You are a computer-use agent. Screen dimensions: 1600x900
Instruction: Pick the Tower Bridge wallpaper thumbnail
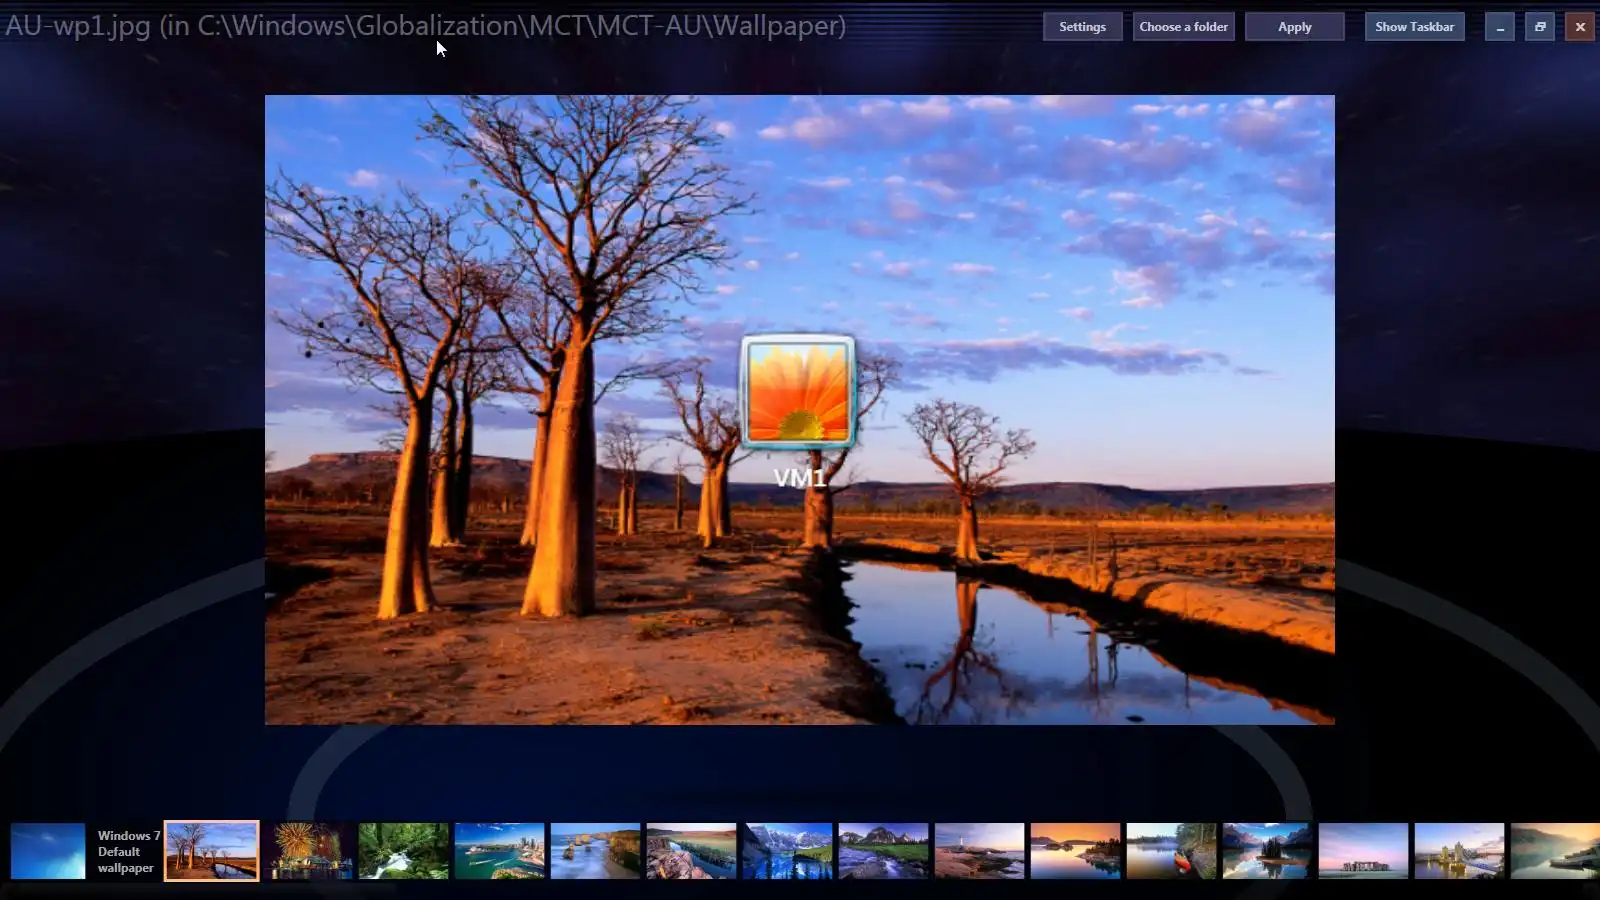click(x=1460, y=851)
